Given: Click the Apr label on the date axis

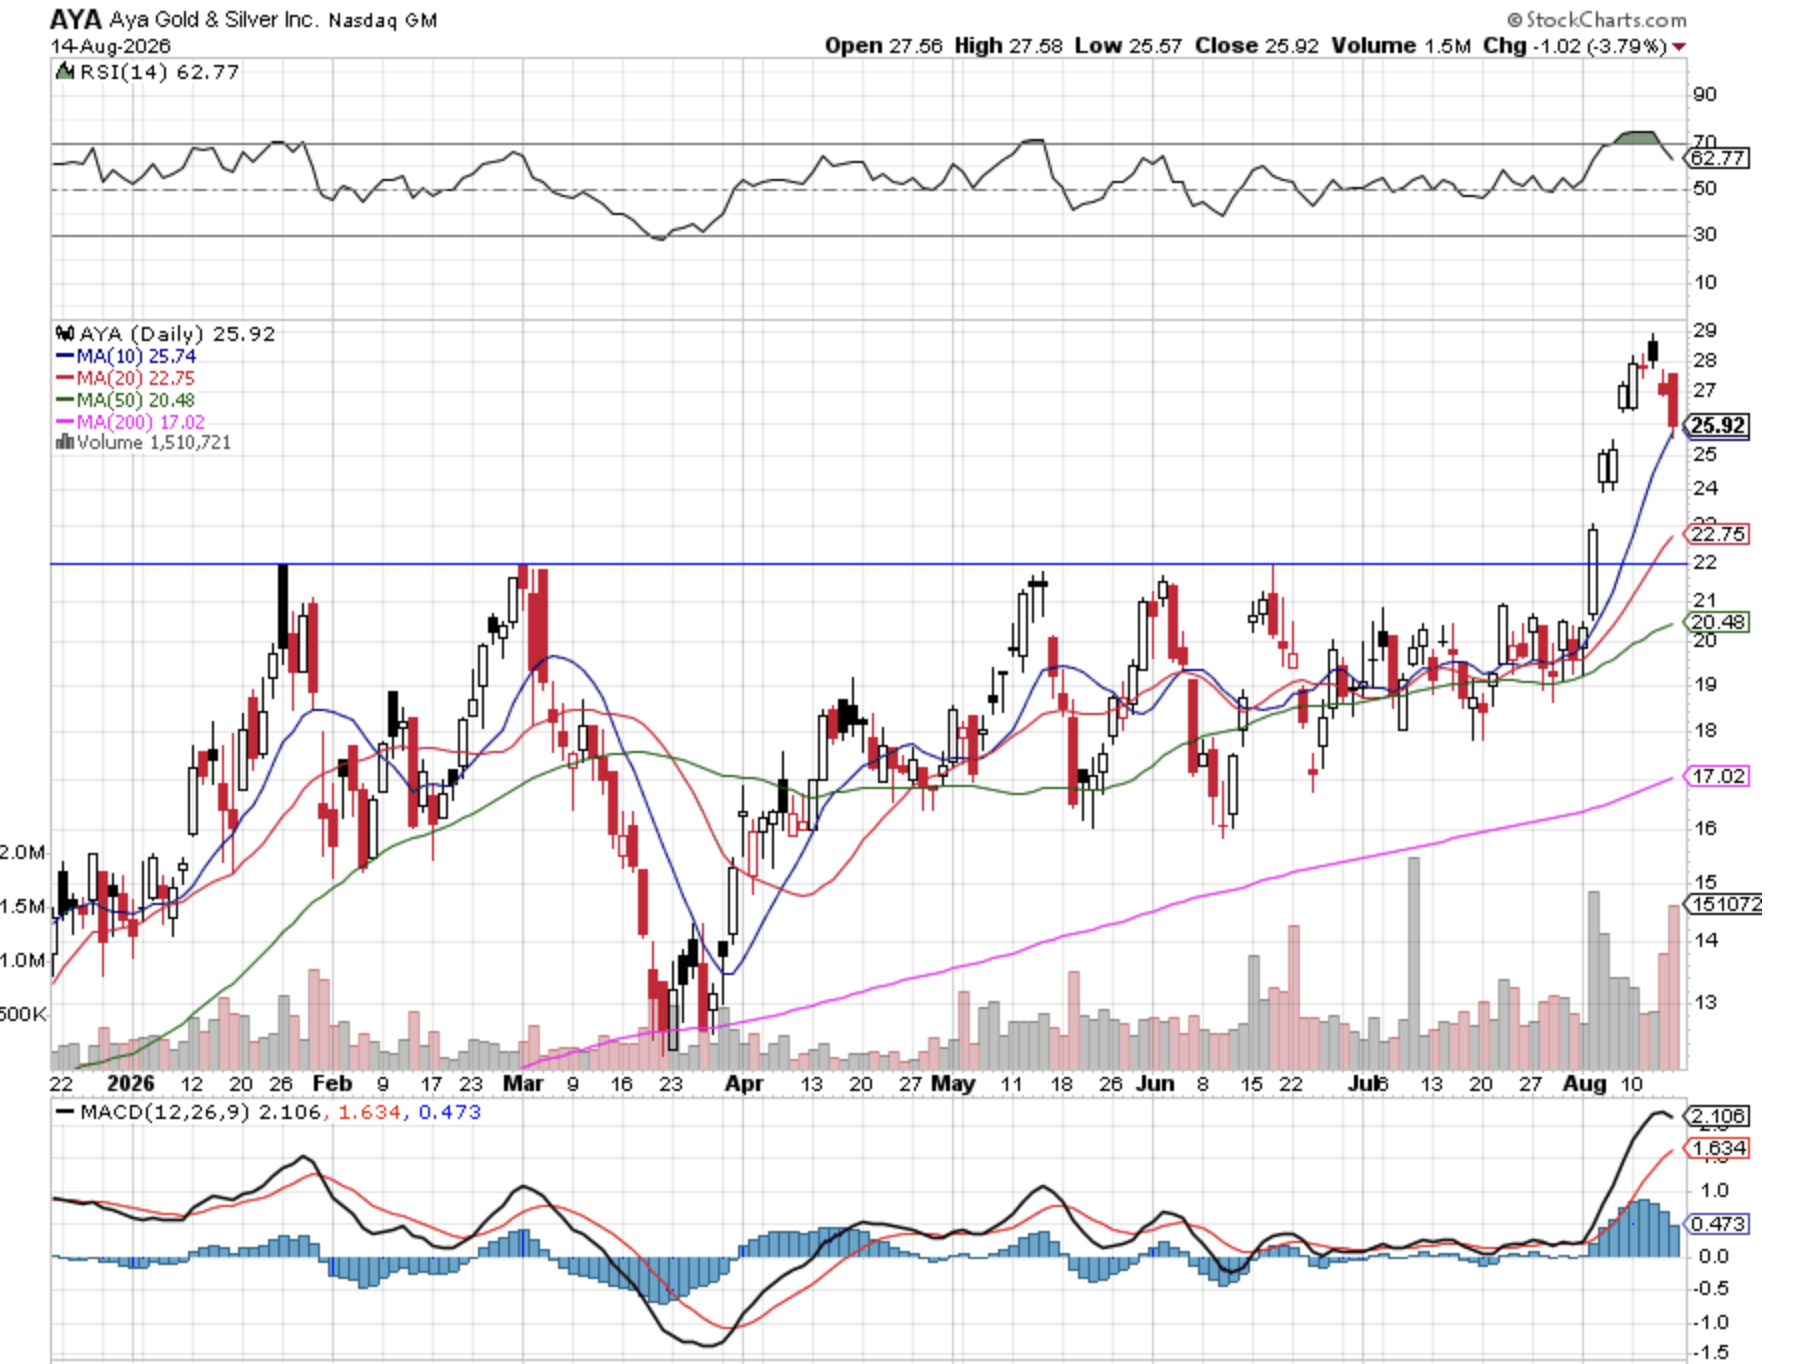Looking at the screenshot, I should [x=744, y=1084].
